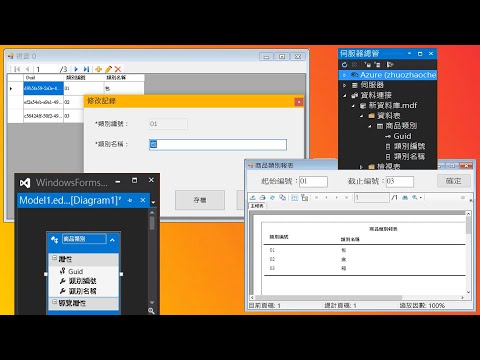Go to next record in data form navigator

76,69
